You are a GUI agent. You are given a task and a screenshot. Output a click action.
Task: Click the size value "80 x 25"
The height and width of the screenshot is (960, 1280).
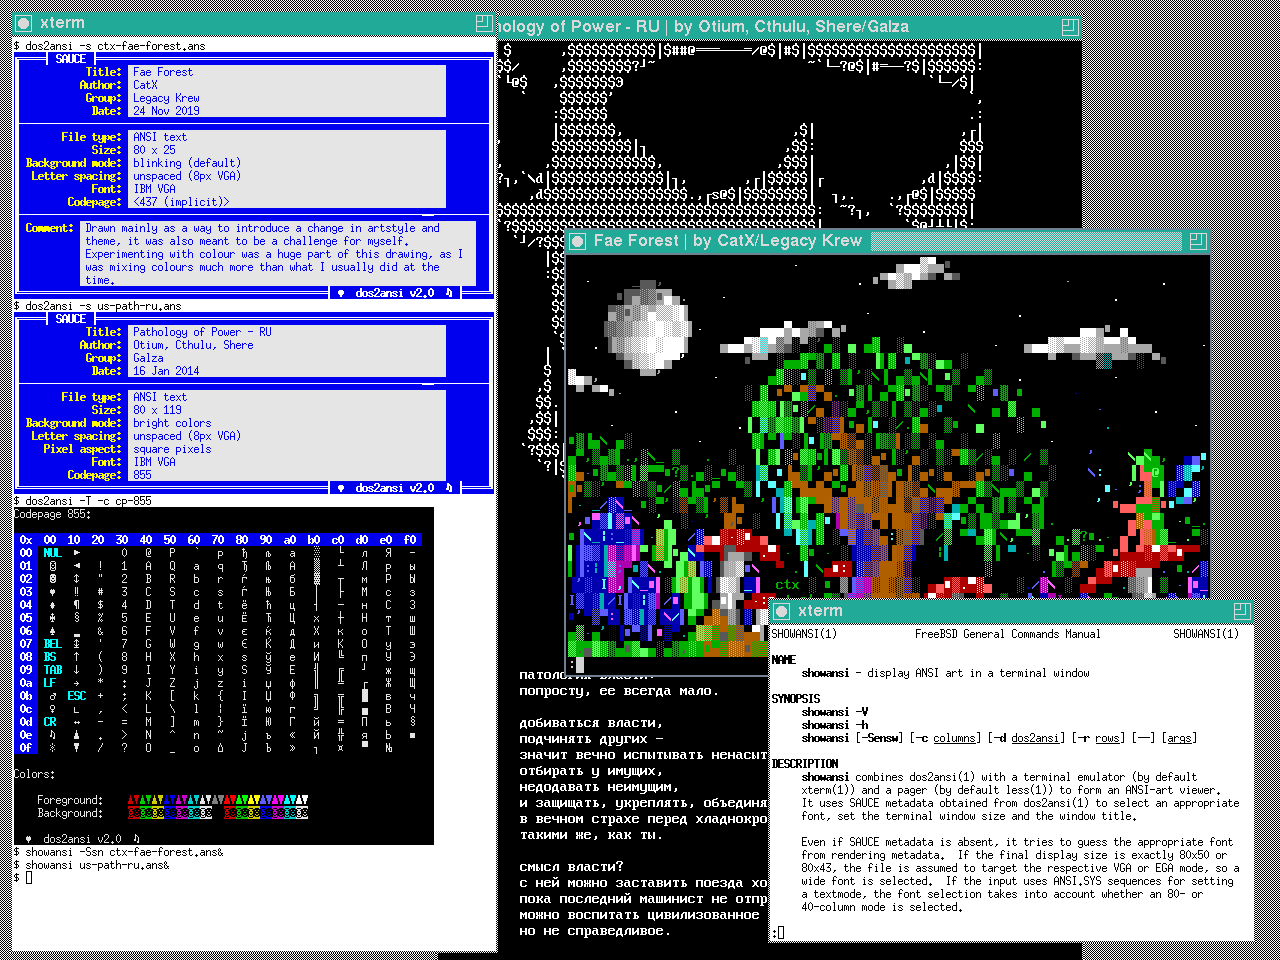pyautogui.click(x=154, y=150)
